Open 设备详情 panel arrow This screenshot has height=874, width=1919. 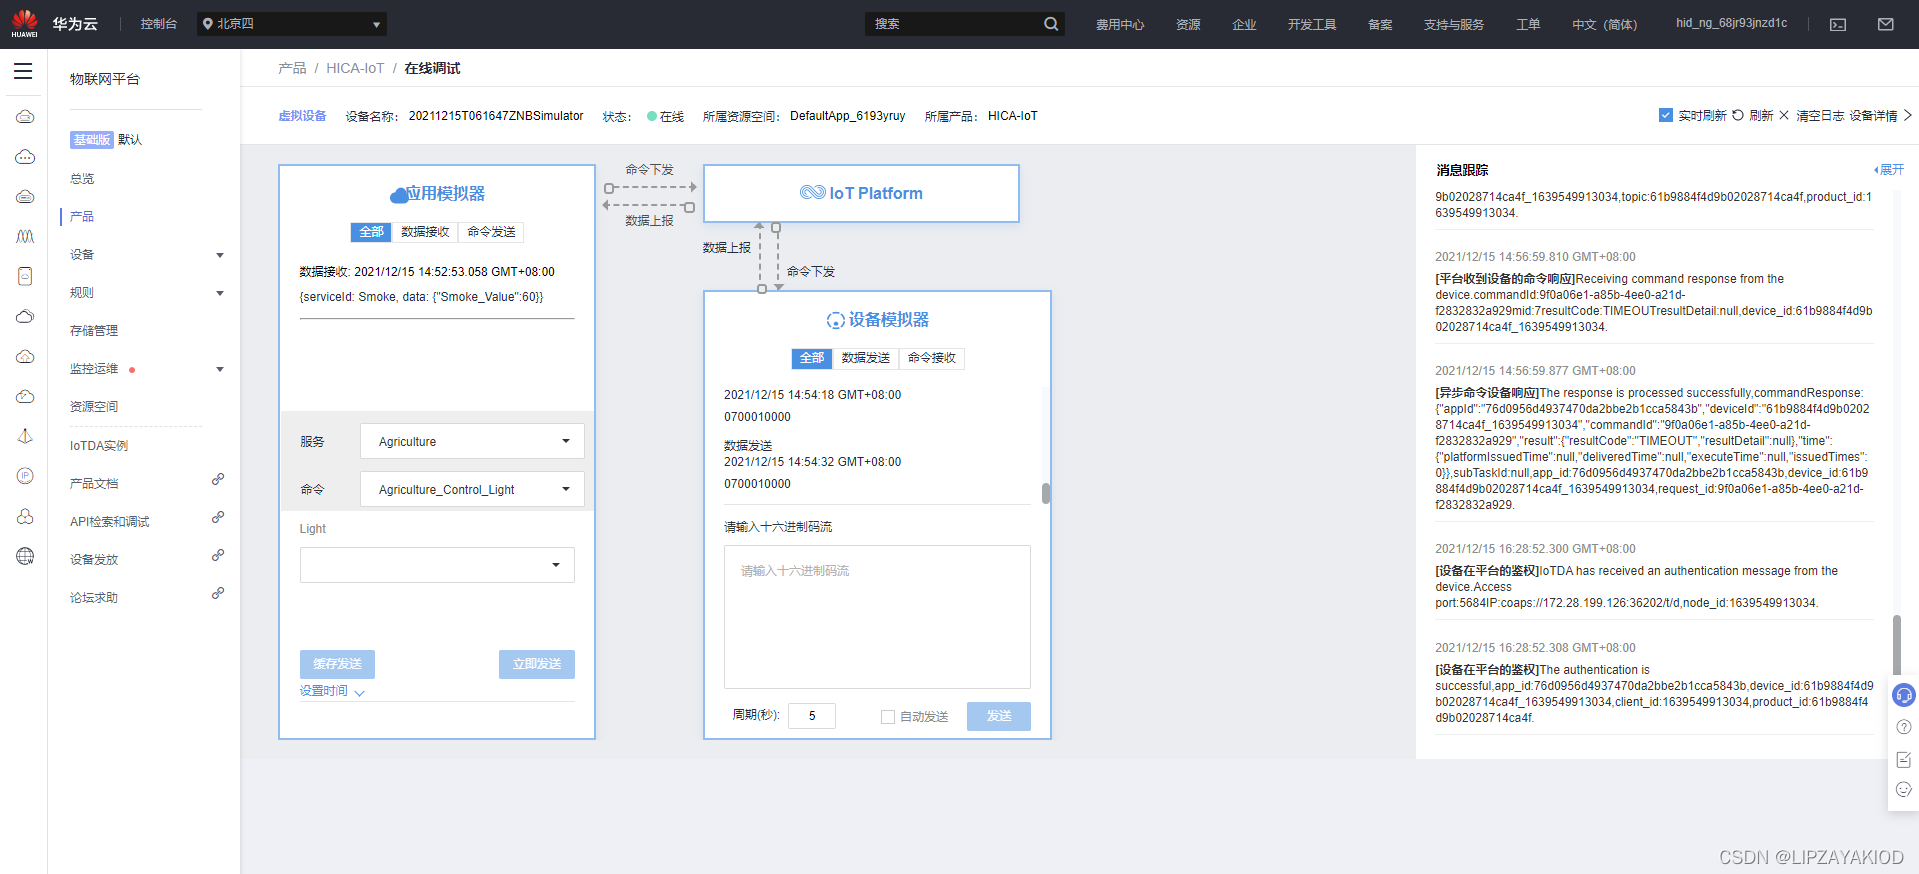pyautogui.click(x=1908, y=115)
